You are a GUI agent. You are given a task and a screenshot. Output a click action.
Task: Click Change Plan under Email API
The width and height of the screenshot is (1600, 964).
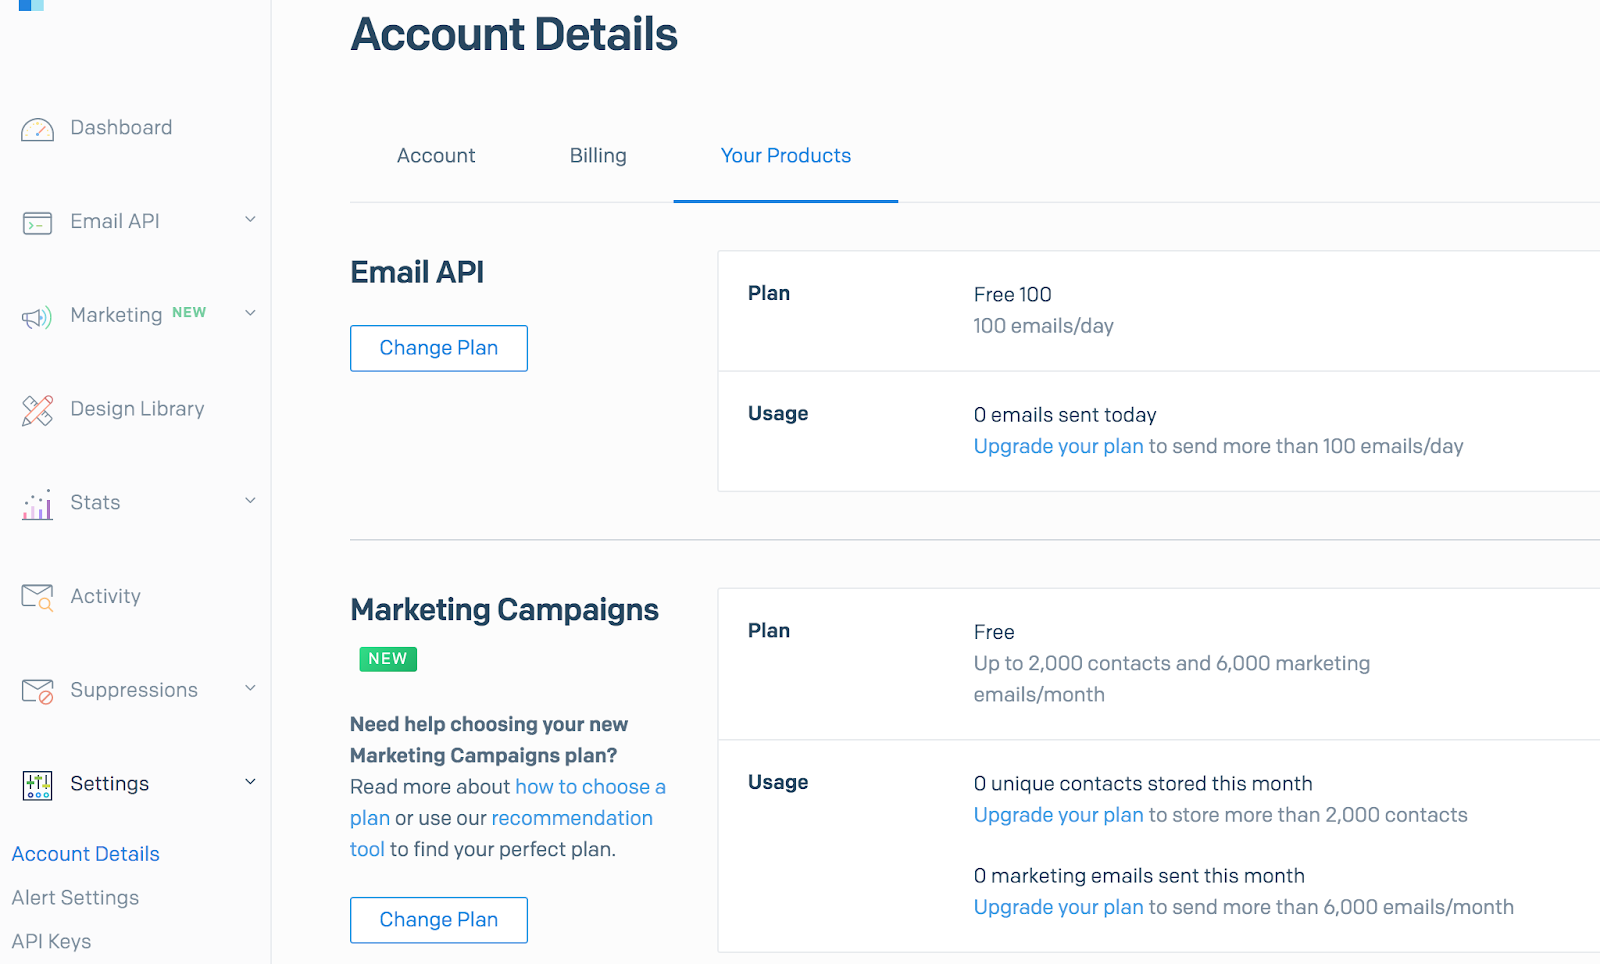click(438, 348)
